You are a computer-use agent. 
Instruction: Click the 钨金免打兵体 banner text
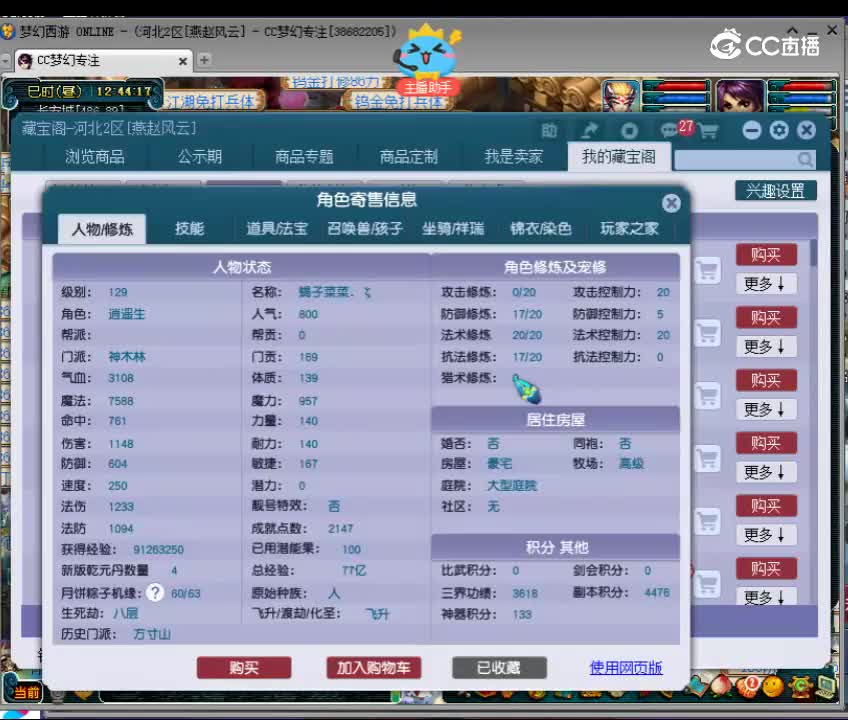[398, 102]
